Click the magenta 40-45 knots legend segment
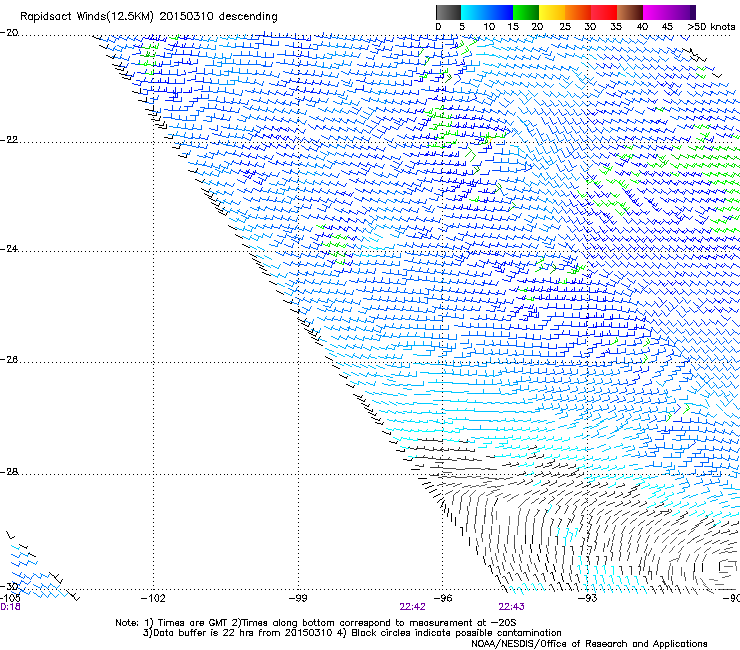 tap(656, 12)
